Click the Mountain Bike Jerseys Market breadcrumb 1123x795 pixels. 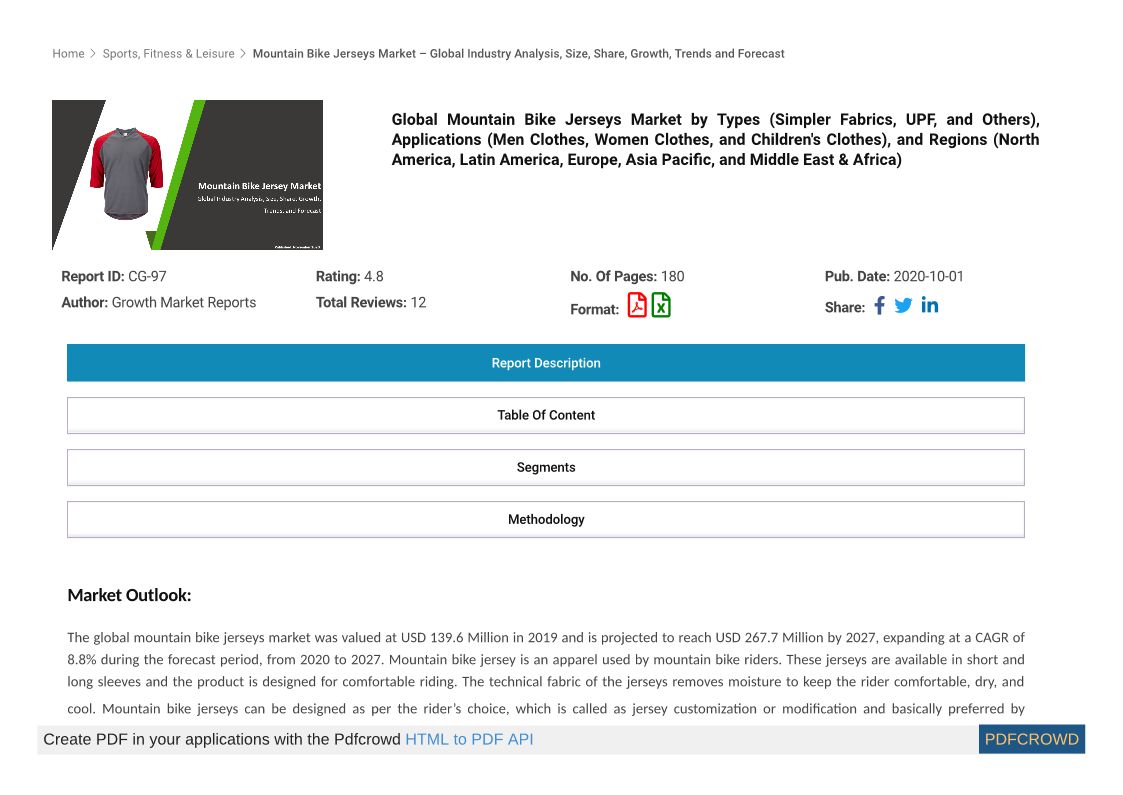click(518, 54)
